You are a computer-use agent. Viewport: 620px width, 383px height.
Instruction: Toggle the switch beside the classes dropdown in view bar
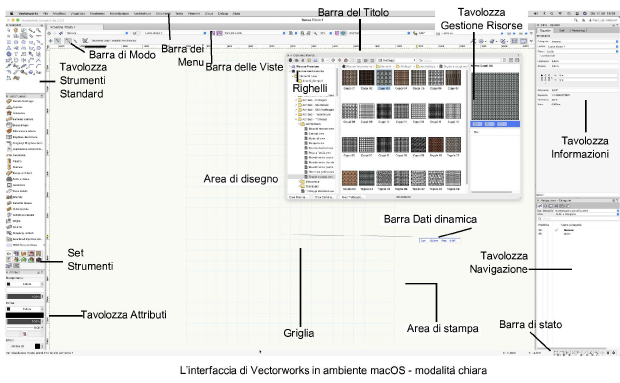136,33
